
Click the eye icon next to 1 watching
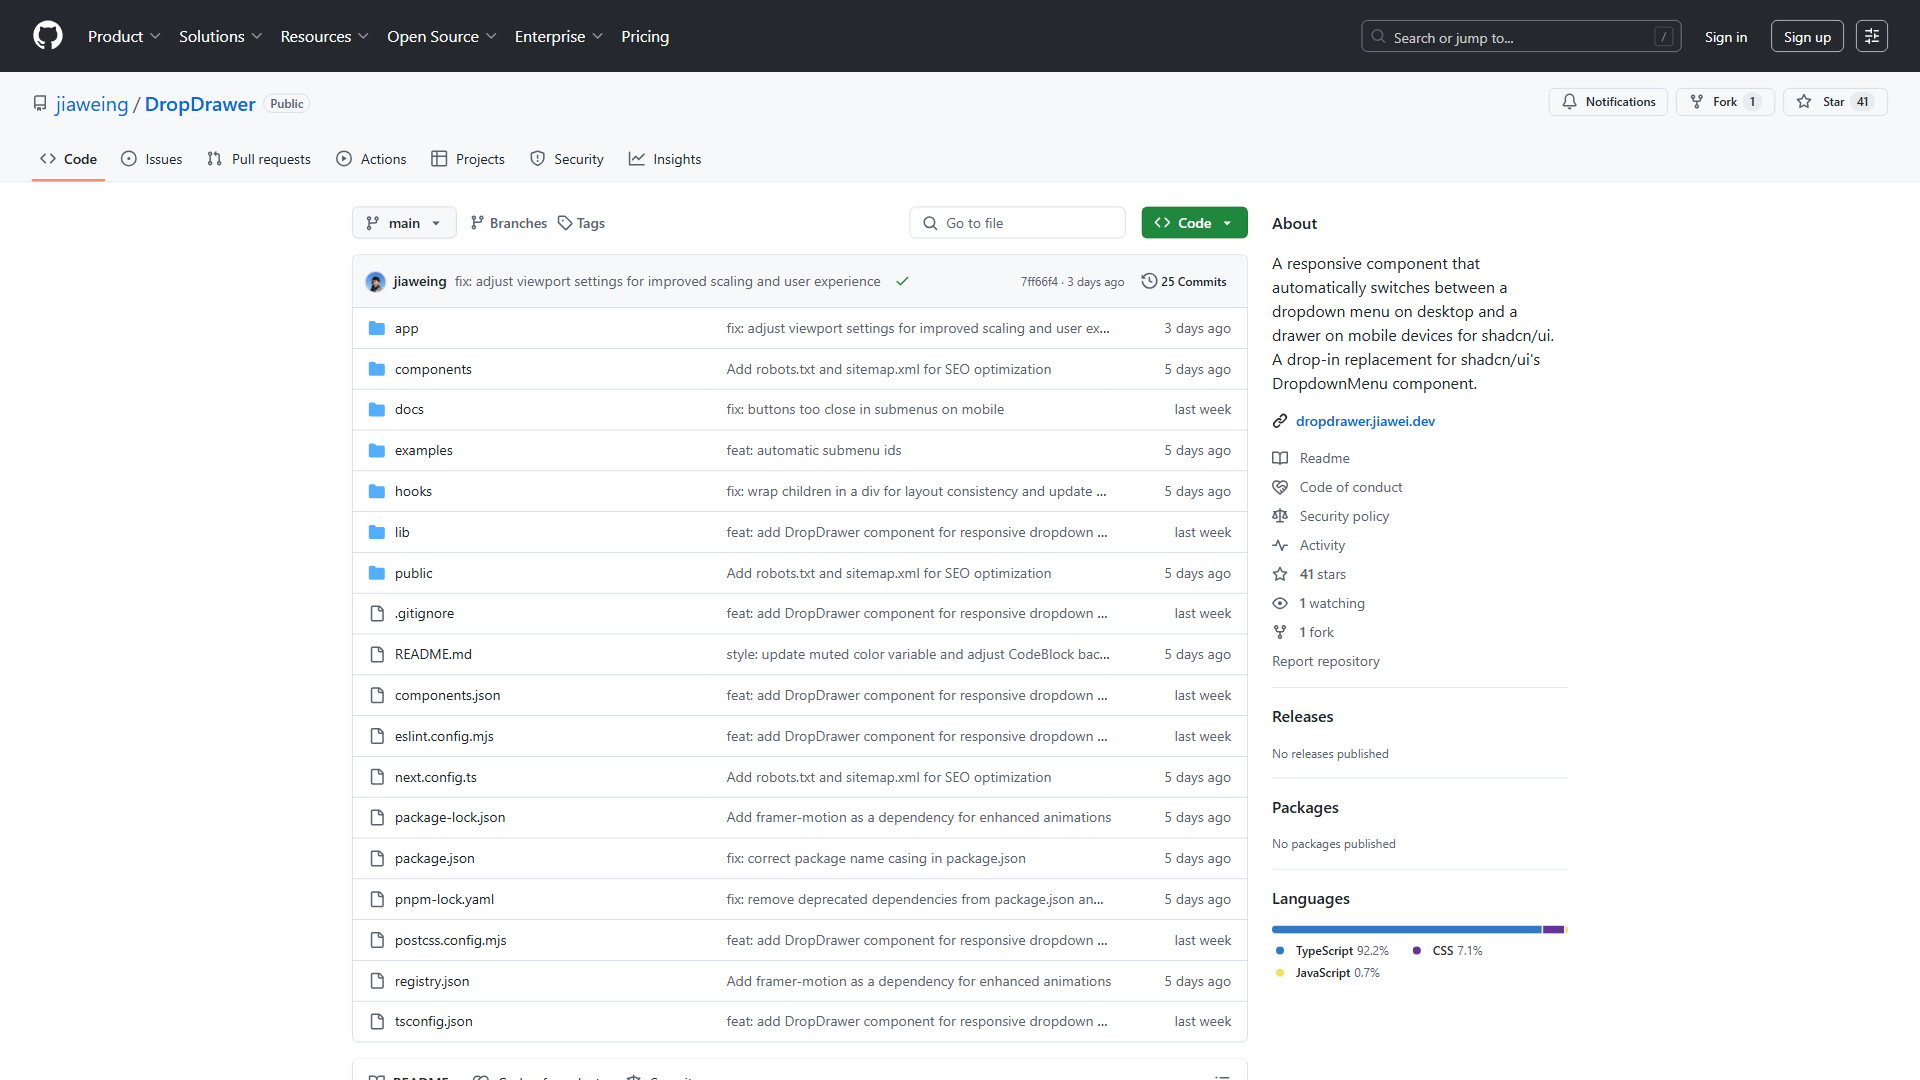(1280, 603)
